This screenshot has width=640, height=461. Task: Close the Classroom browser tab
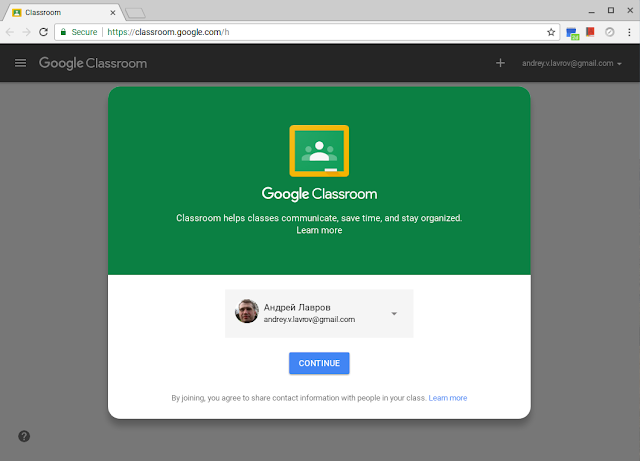(113, 13)
